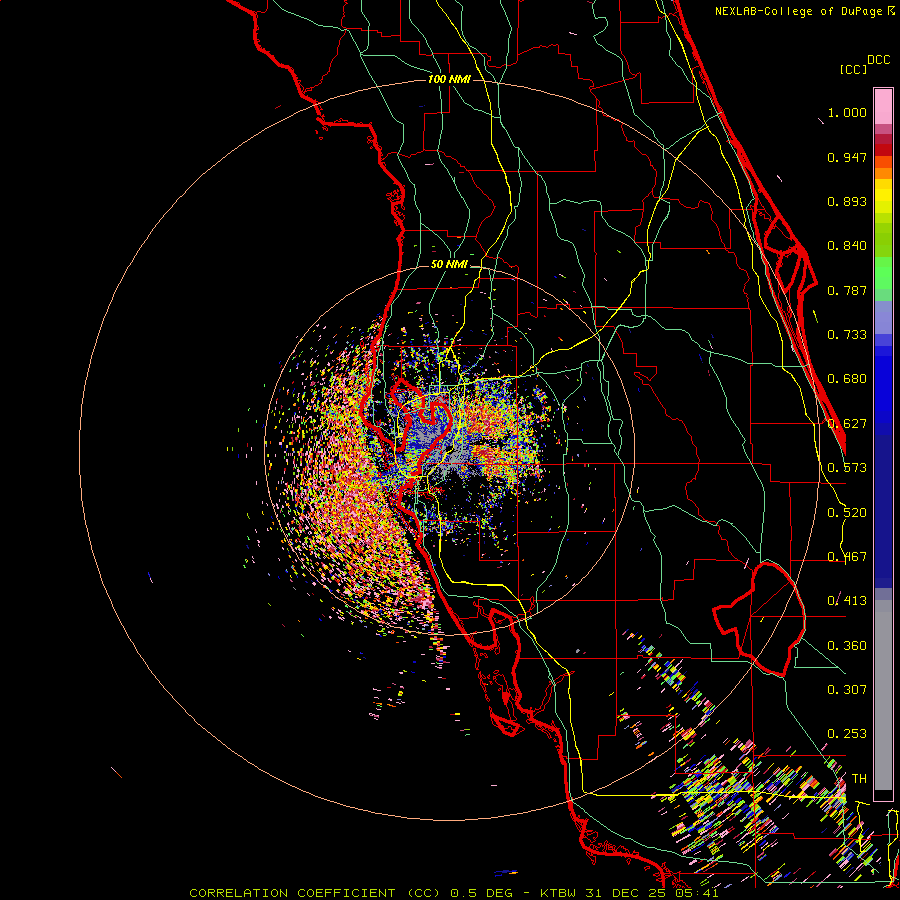900x900 pixels.
Task: Click the 0.307 scale value
Action: [x=847, y=690]
